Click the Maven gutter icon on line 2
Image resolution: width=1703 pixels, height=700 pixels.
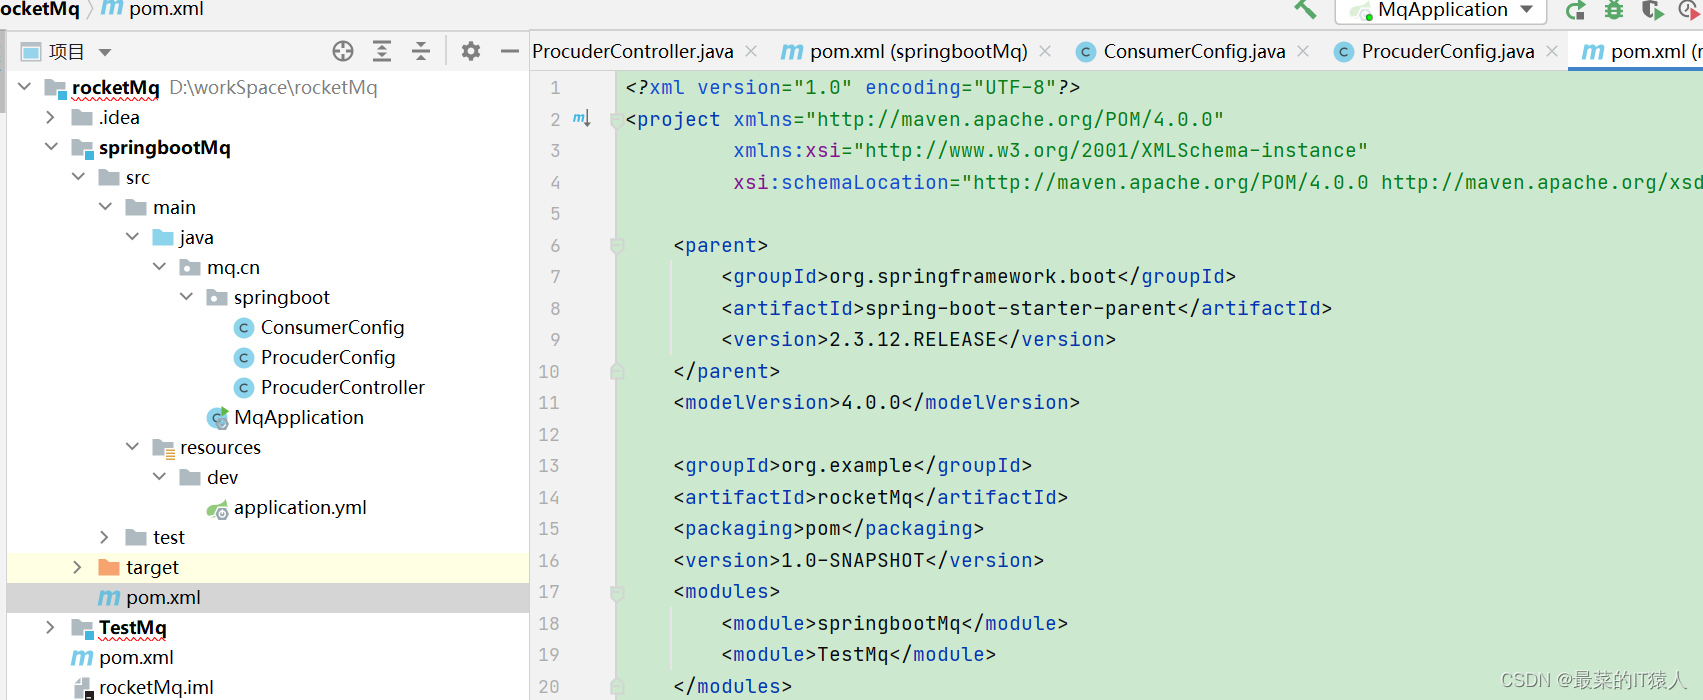point(581,119)
